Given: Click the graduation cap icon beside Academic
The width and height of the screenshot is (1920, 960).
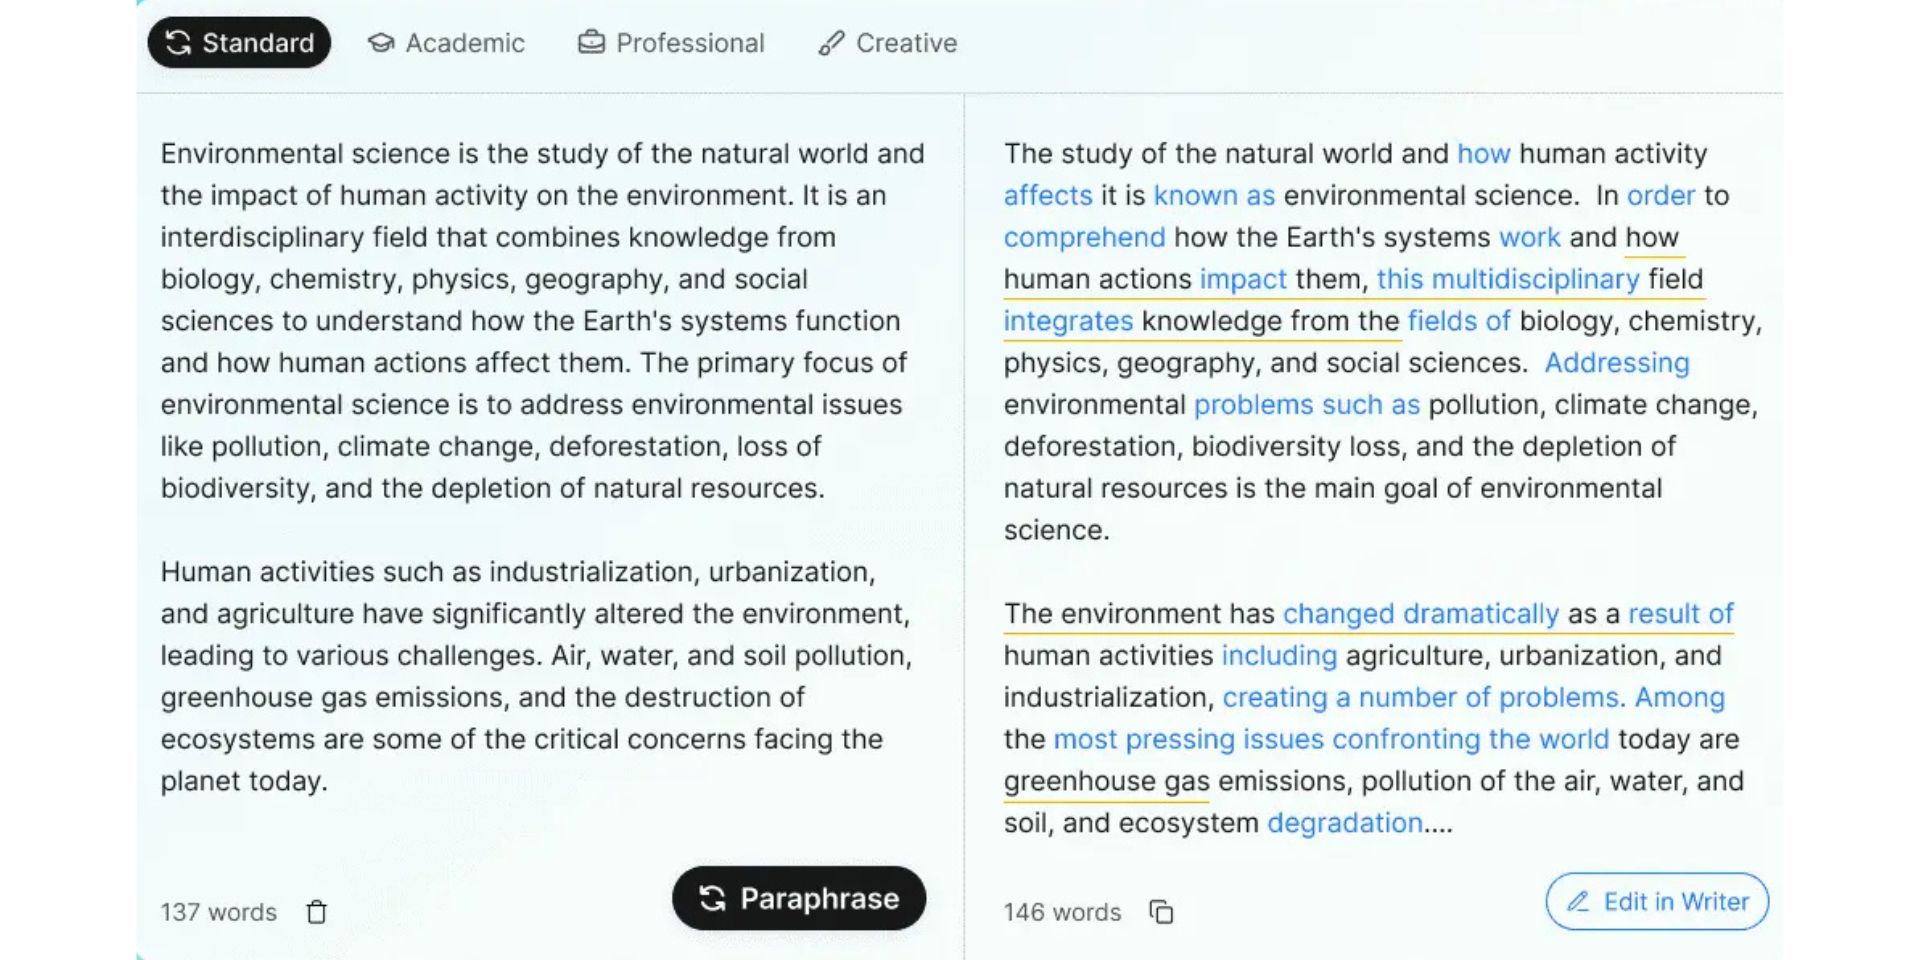Looking at the screenshot, I should click(x=381, y=43).
